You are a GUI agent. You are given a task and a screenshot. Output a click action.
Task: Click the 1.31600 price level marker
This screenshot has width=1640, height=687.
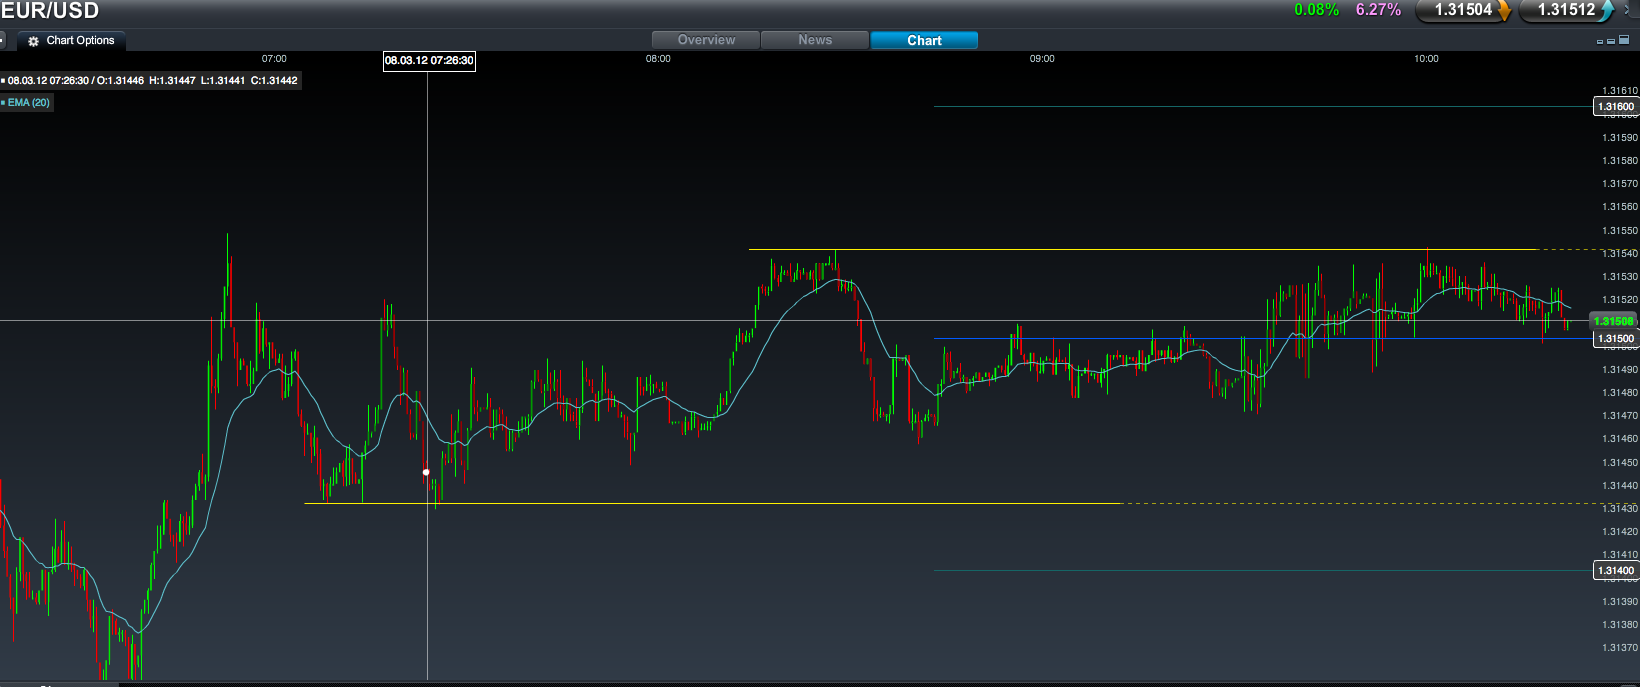1615,107
